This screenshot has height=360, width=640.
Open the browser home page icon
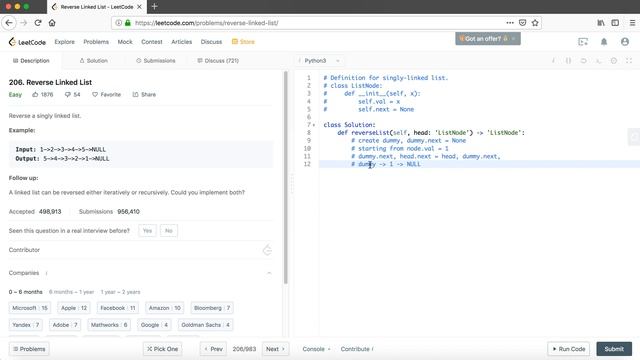coord(52,23)
